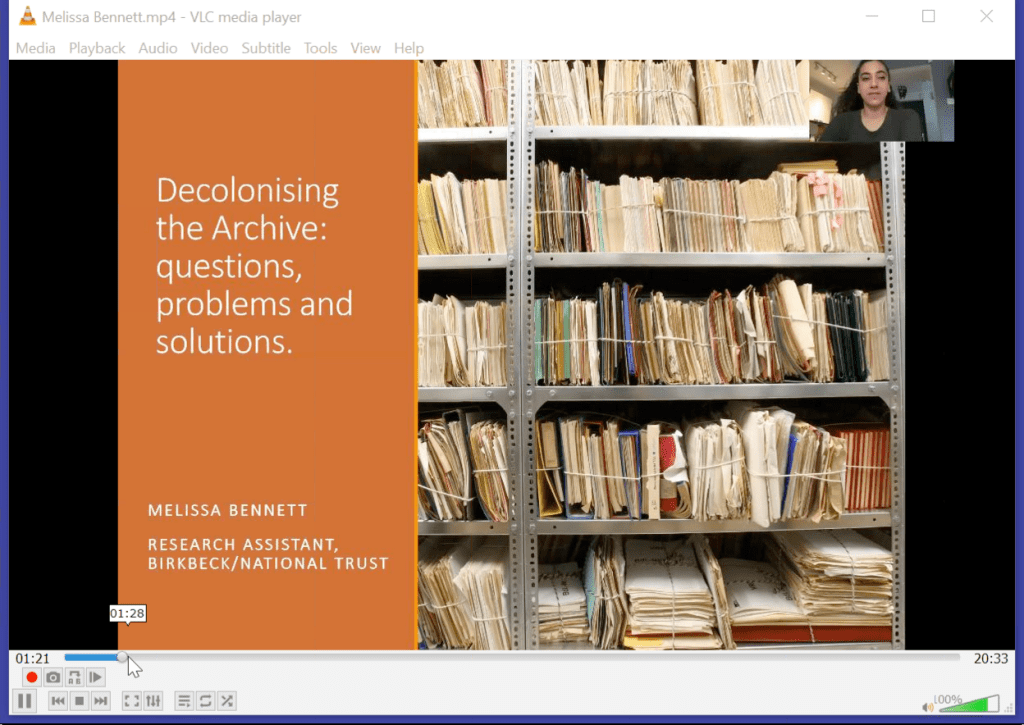This screenshot has width=1024, height=725.
Task: Expand the Subtitle menu
Action: click(266, 48)
